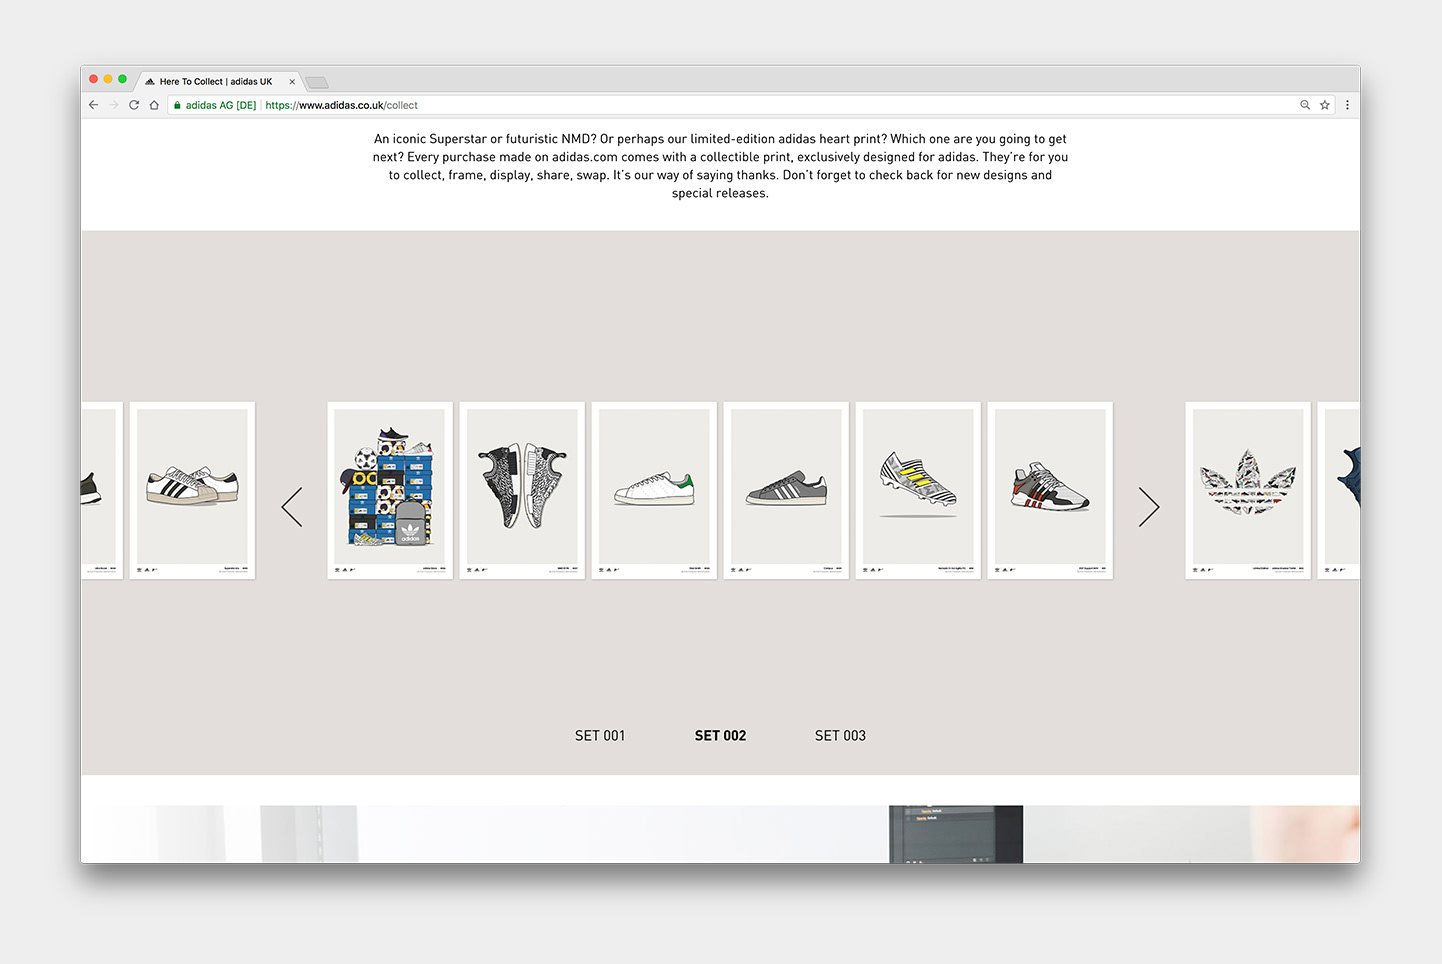1442x964 pixels.
Task: Open the EQT Support sneaker print
Action: tap(1050, 490)
